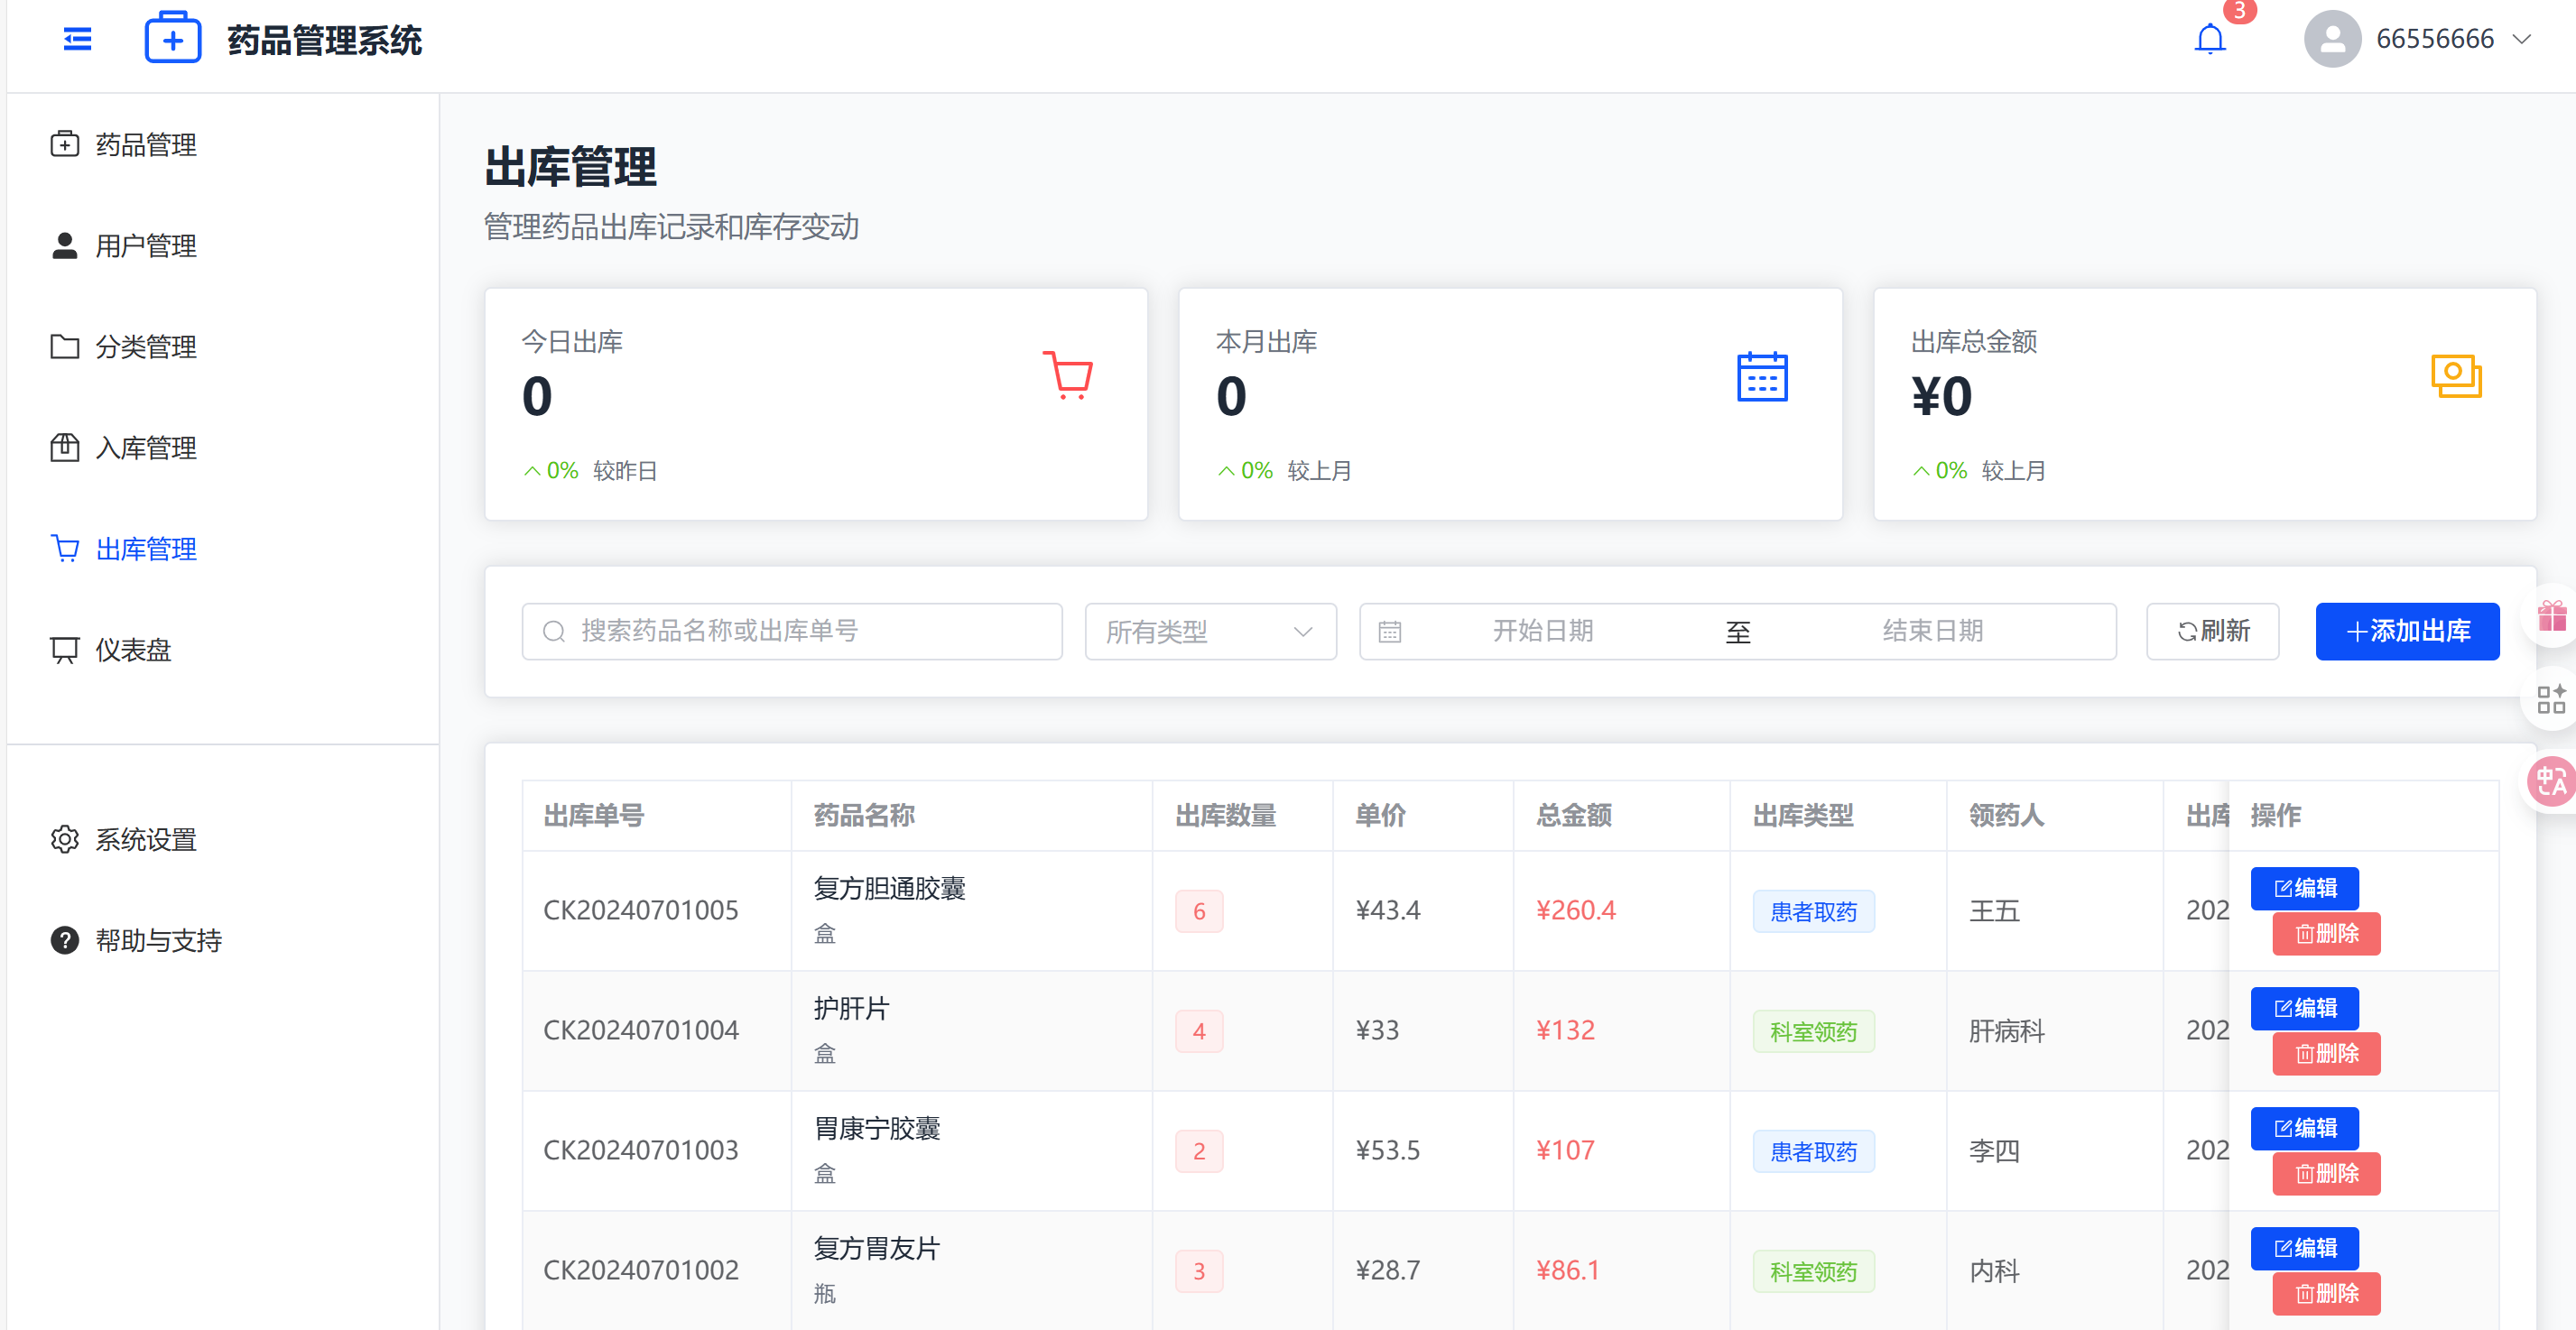
Task: Open 系统设置 in sidebar
Action: (145, 840)
